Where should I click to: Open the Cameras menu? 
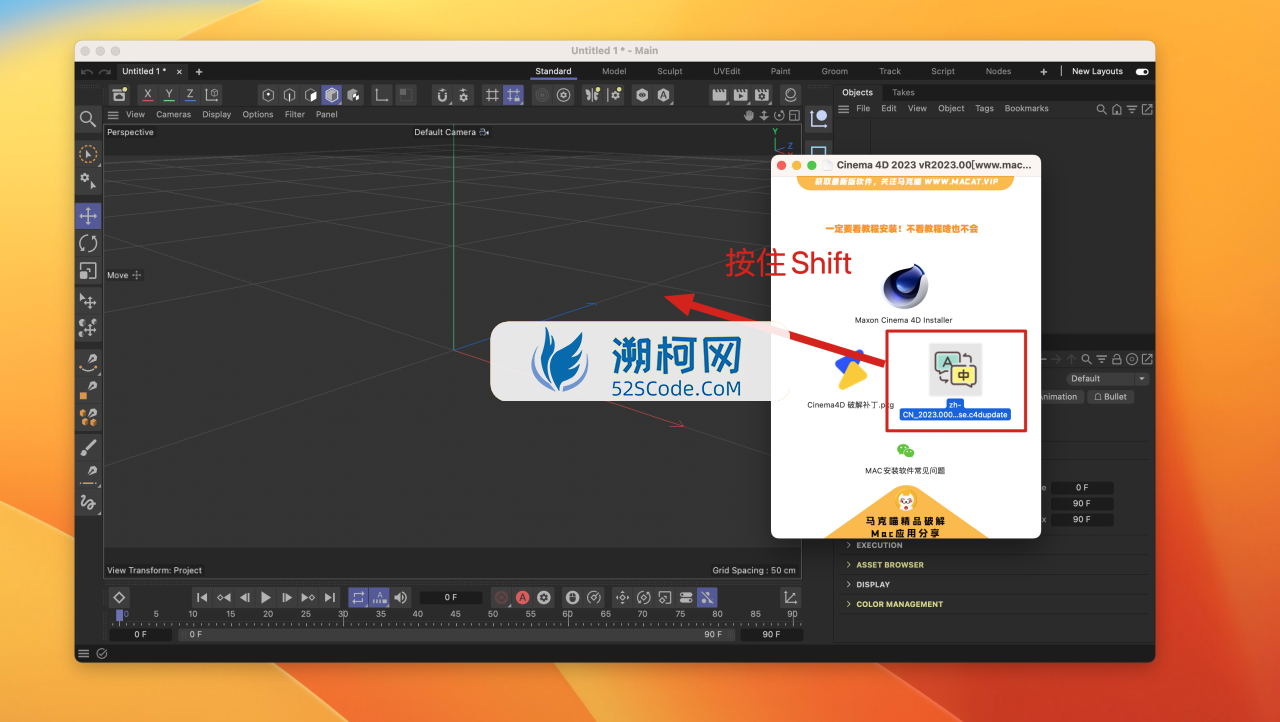[x=173, y=114]
